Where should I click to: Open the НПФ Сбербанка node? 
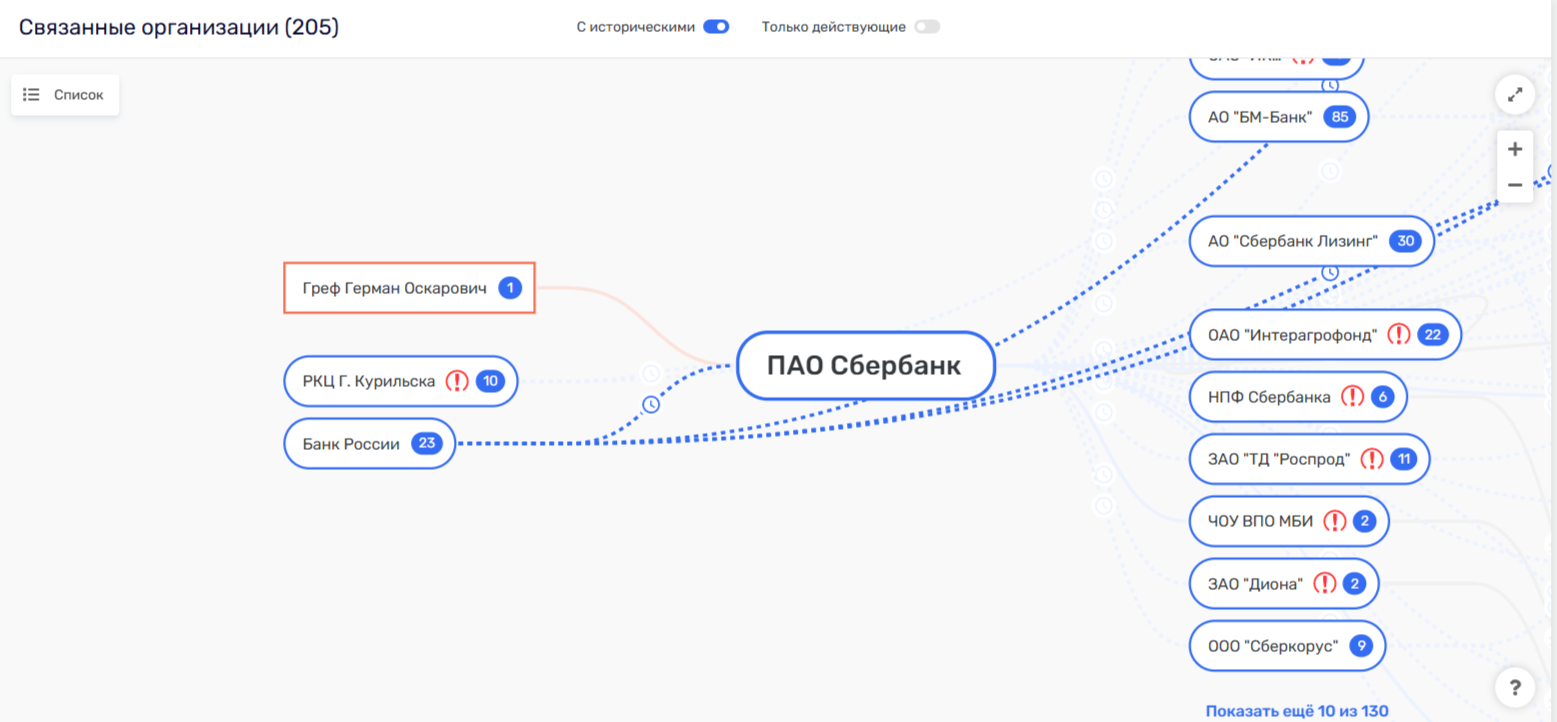(x=1299, y=397)
